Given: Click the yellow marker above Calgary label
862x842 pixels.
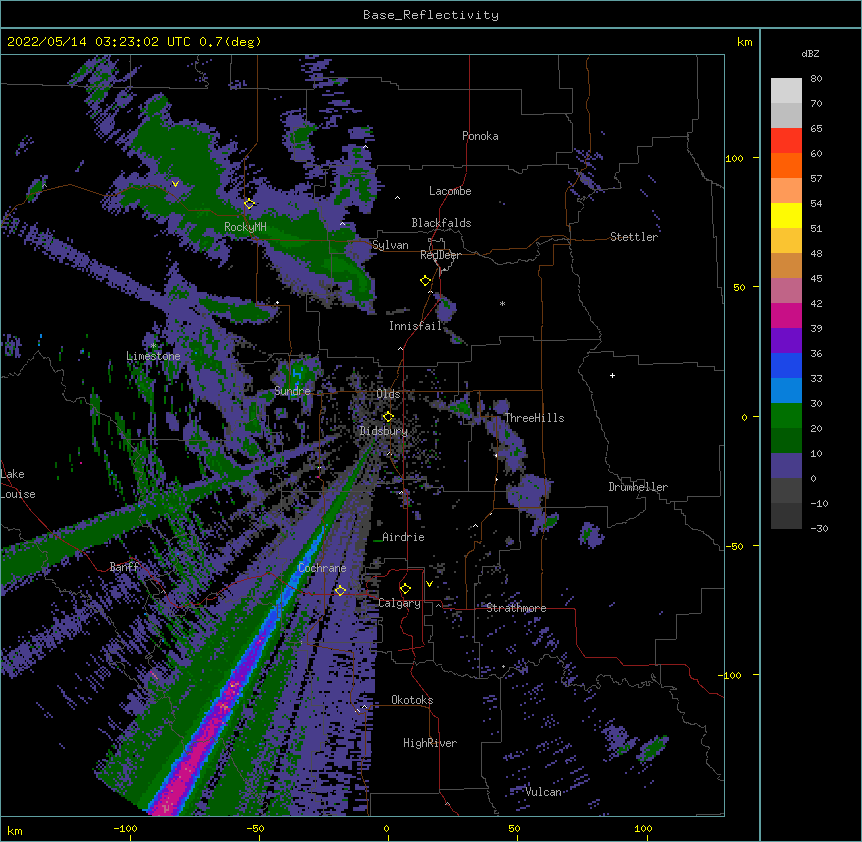Looking at the screenshot, I should 405,589.
